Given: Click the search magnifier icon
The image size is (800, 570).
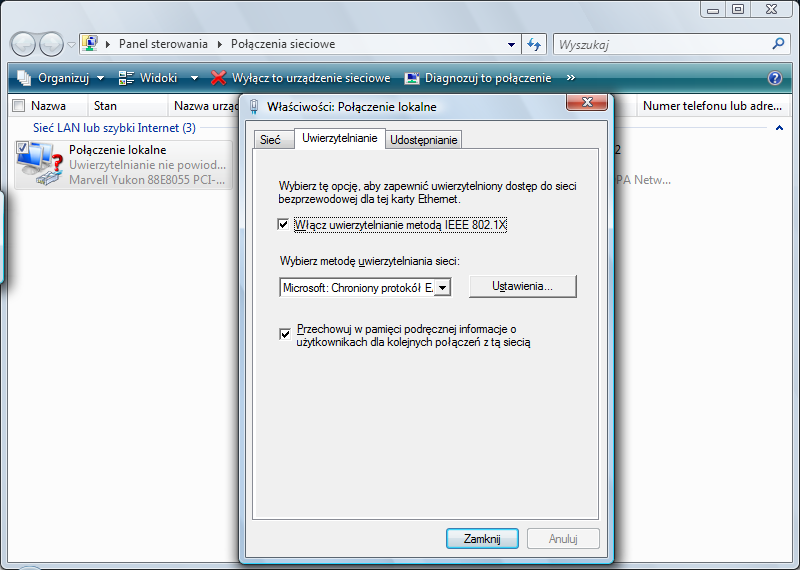Looking at the screenshot, I should 779,44.
